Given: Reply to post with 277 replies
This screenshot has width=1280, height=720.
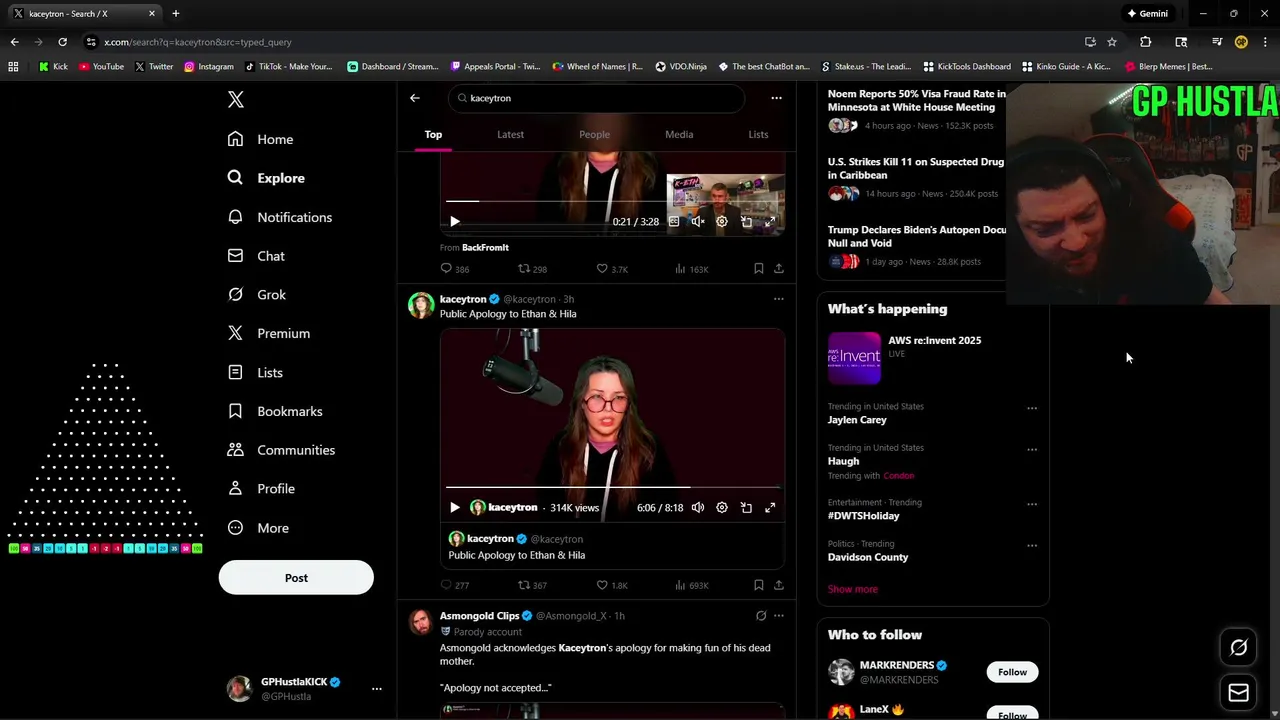Looking at the screenshot, I should coord(455,585).
